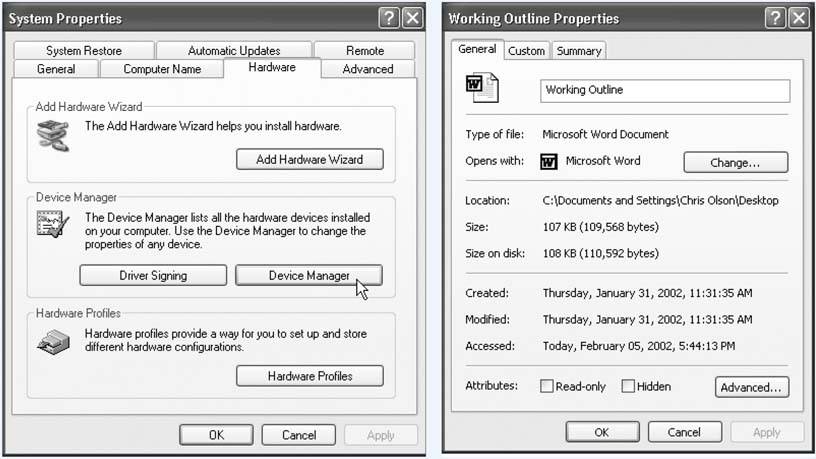Click the Size on disk value 108 KB
This screenshot has height=459, width=816.
[x=601, y=253]
